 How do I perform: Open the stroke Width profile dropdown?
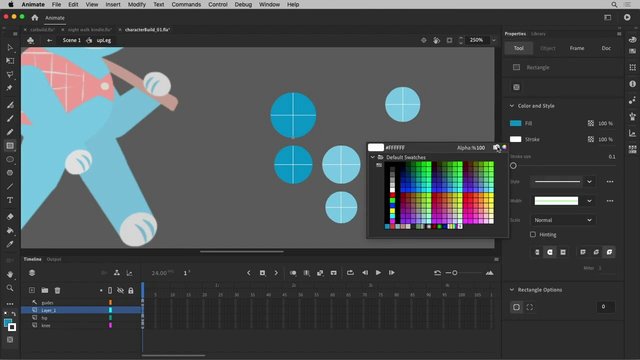(589, 201)
